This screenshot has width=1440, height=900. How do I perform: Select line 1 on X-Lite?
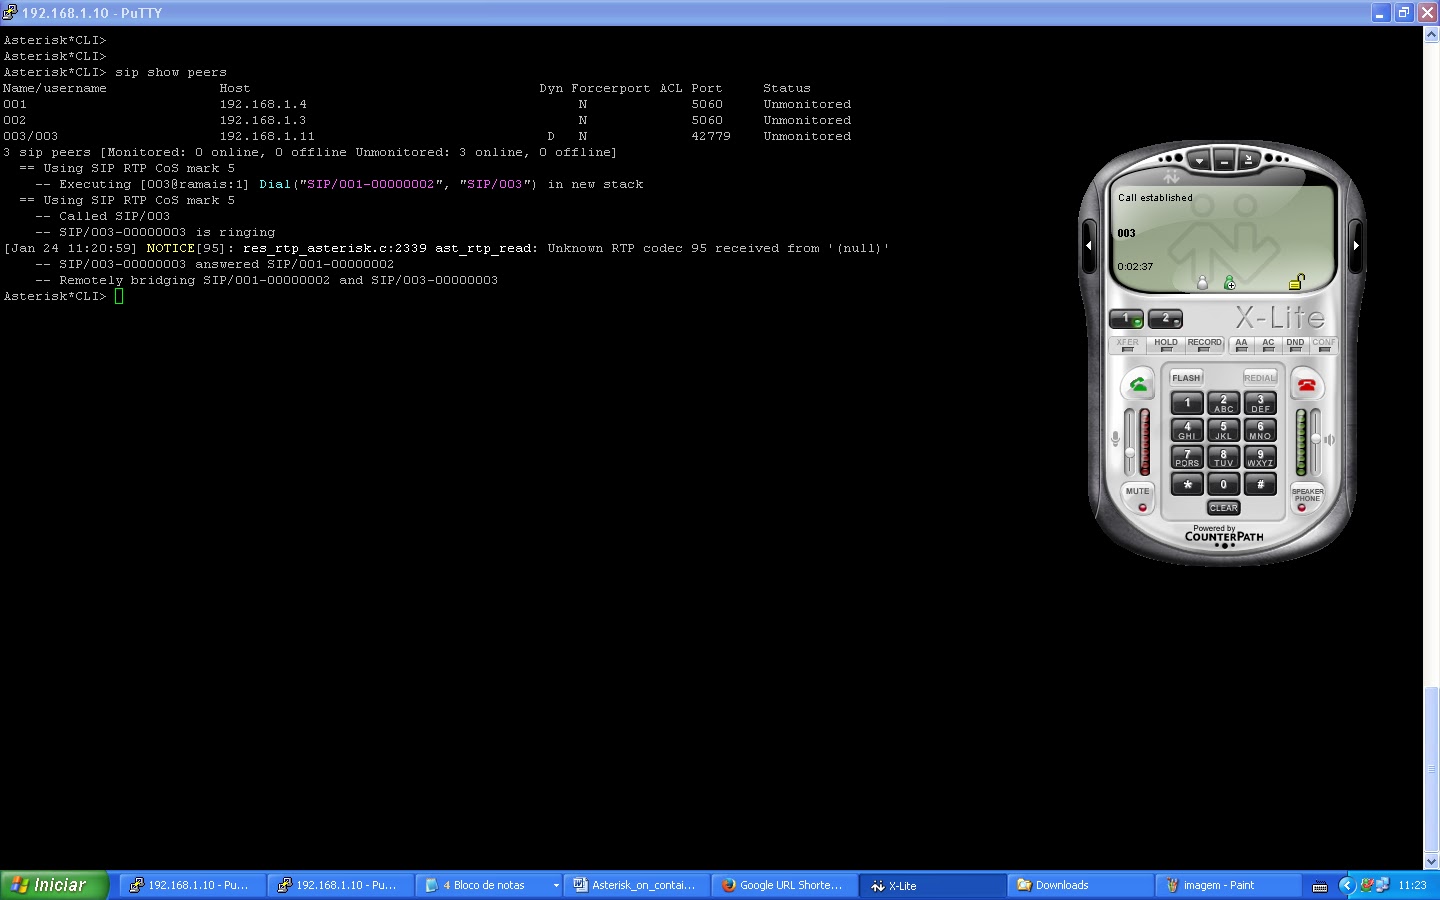coord(1126,319)
